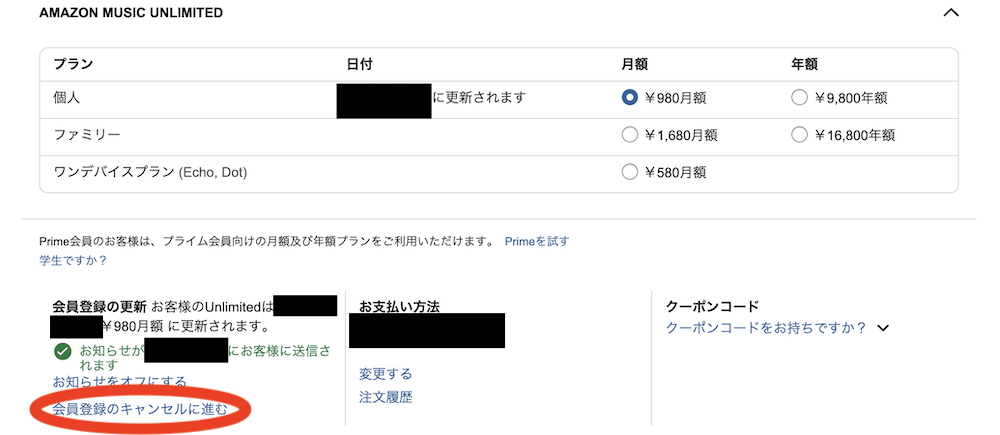Select 個人 ¥980月額 radio button
The width and height of the screenshot is (1000, 435).
pos(630,98)
